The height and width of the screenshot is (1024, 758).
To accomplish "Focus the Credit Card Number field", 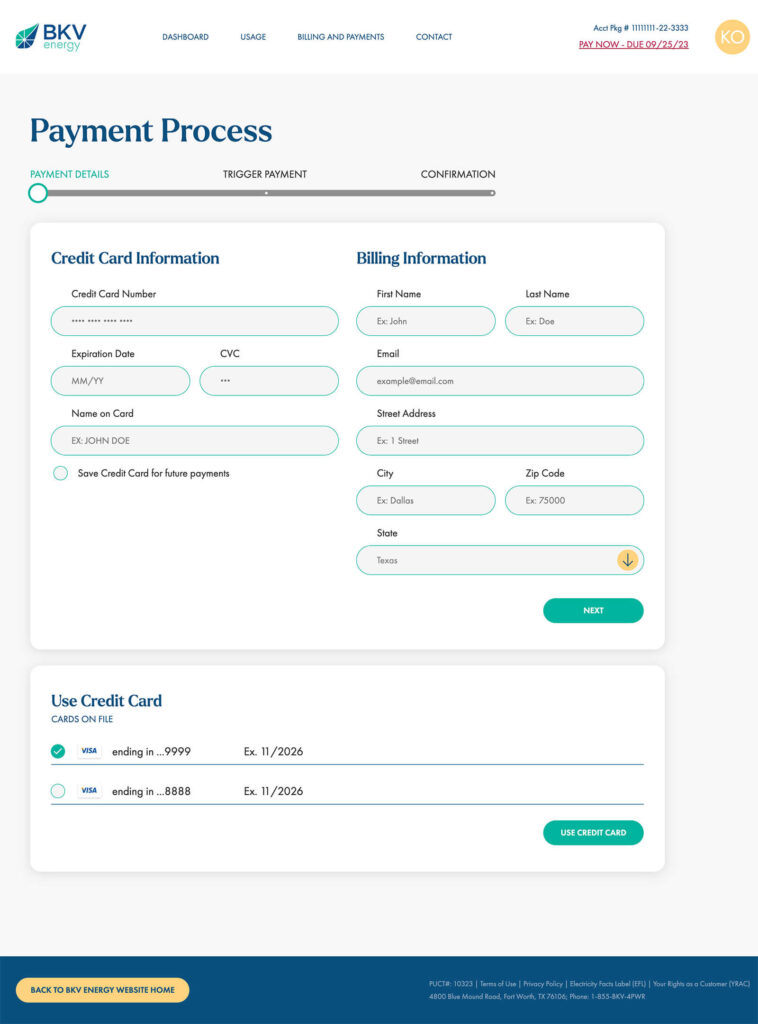I will [x=195, y=321].
